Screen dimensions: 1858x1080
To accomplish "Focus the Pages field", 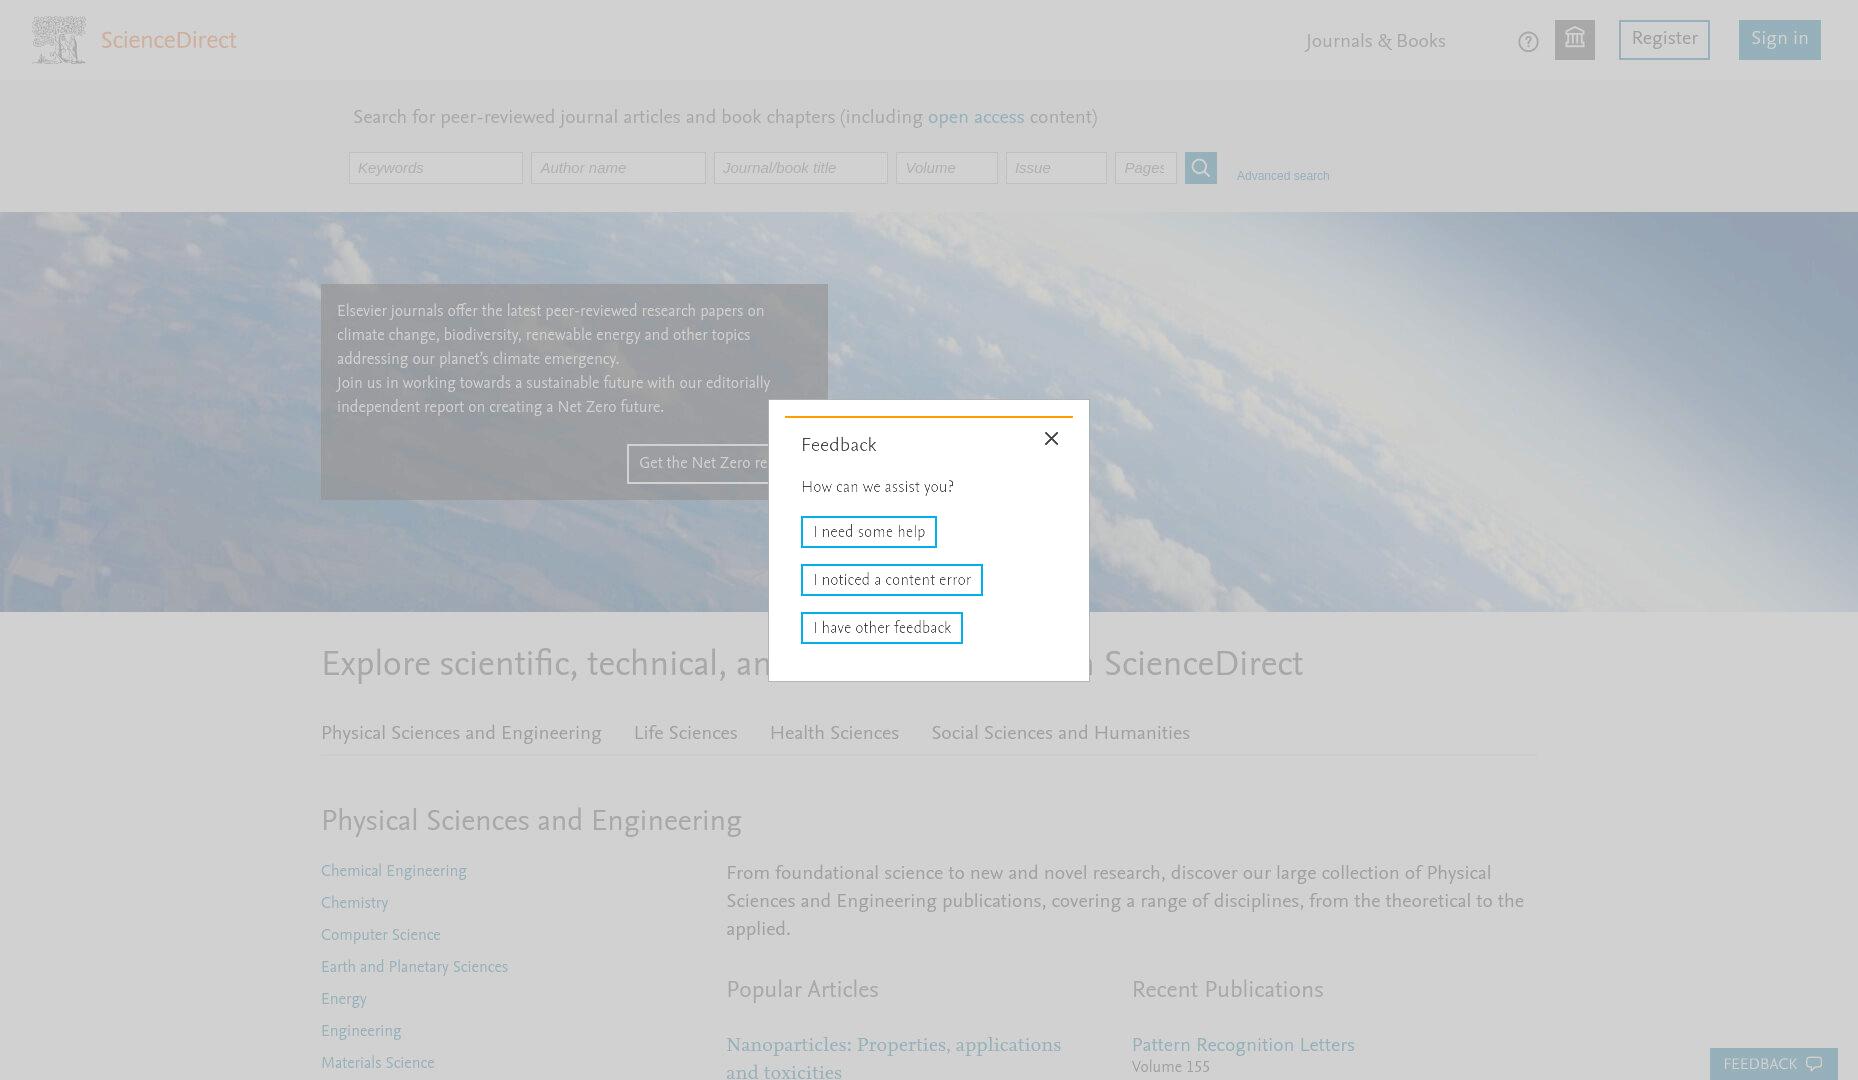I will [x=1146, y=168].
